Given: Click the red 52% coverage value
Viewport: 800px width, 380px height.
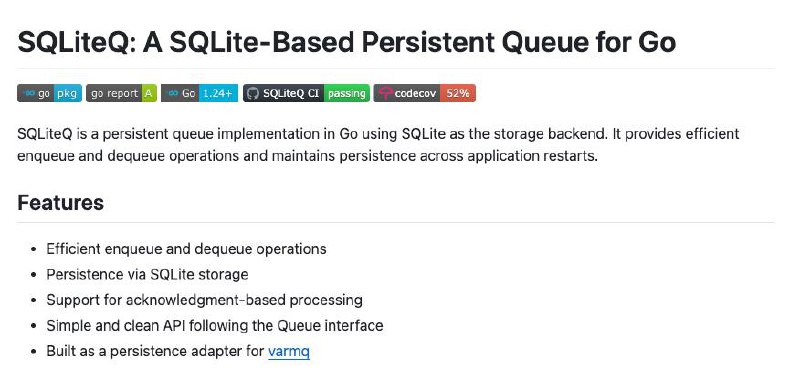Looking at the screenshot, I should [458, 93].
